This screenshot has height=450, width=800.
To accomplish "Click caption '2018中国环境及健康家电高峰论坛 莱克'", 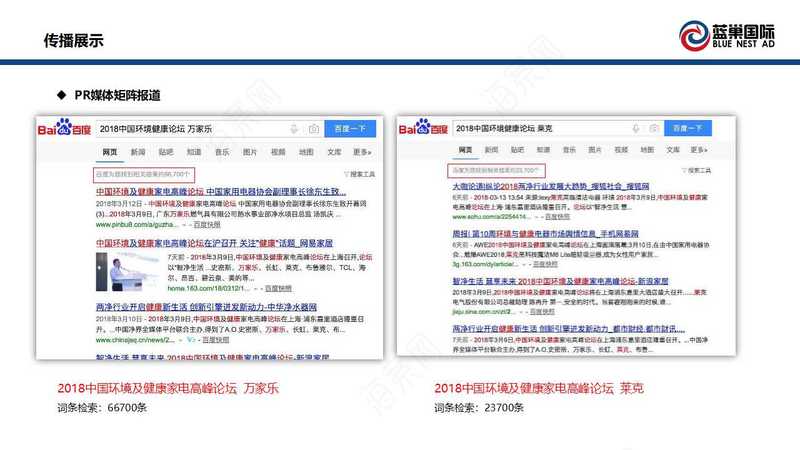I will click(539, 388).
